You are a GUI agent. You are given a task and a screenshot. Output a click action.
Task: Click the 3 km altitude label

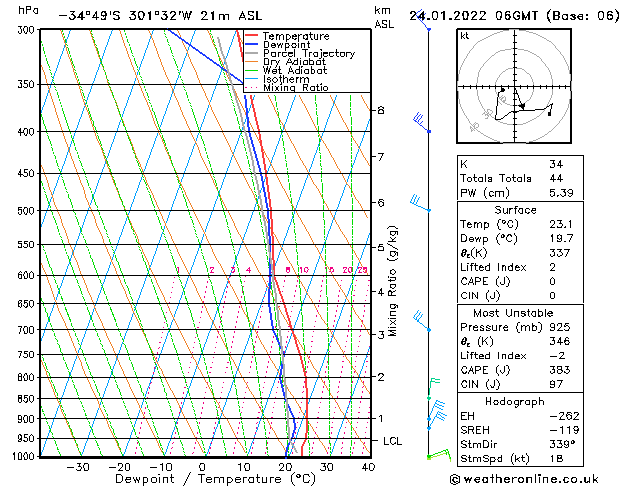coord(381,334)
